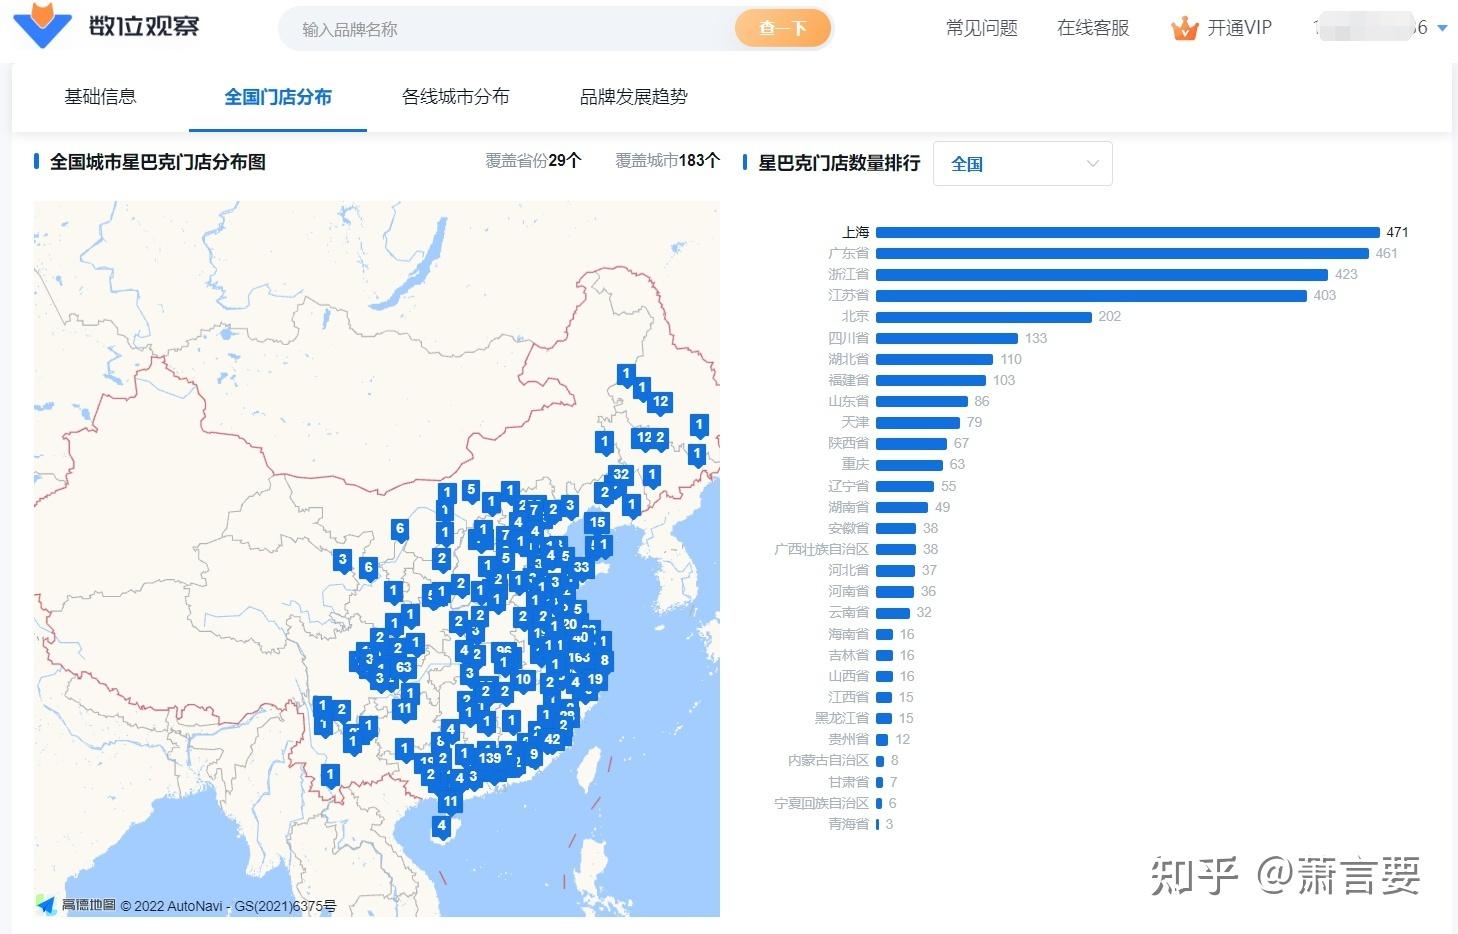Click the 查一下 search button
The width and height of the screenshot is (1458, 934).
783,28
